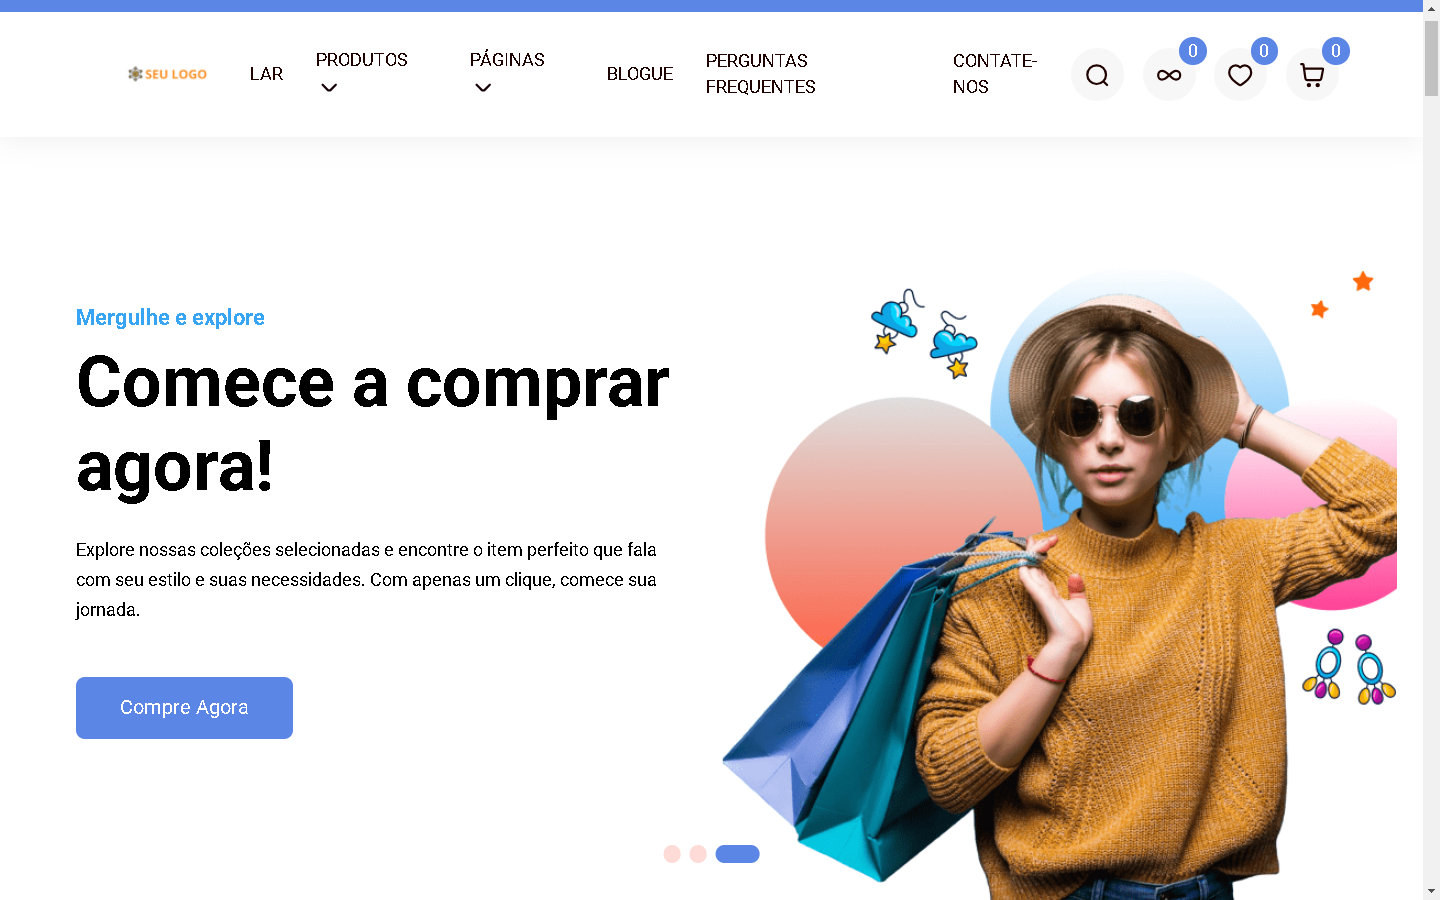Click the cart count badge
This screenshot has height=900, width=1440.
[x=1336, y=51]
